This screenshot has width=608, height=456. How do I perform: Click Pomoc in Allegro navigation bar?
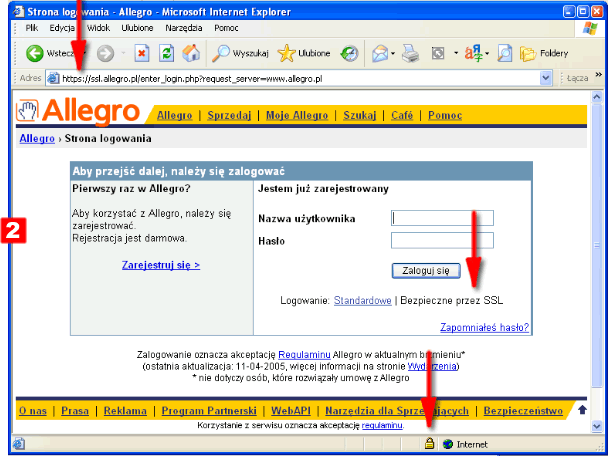click(x=445, y=116)
